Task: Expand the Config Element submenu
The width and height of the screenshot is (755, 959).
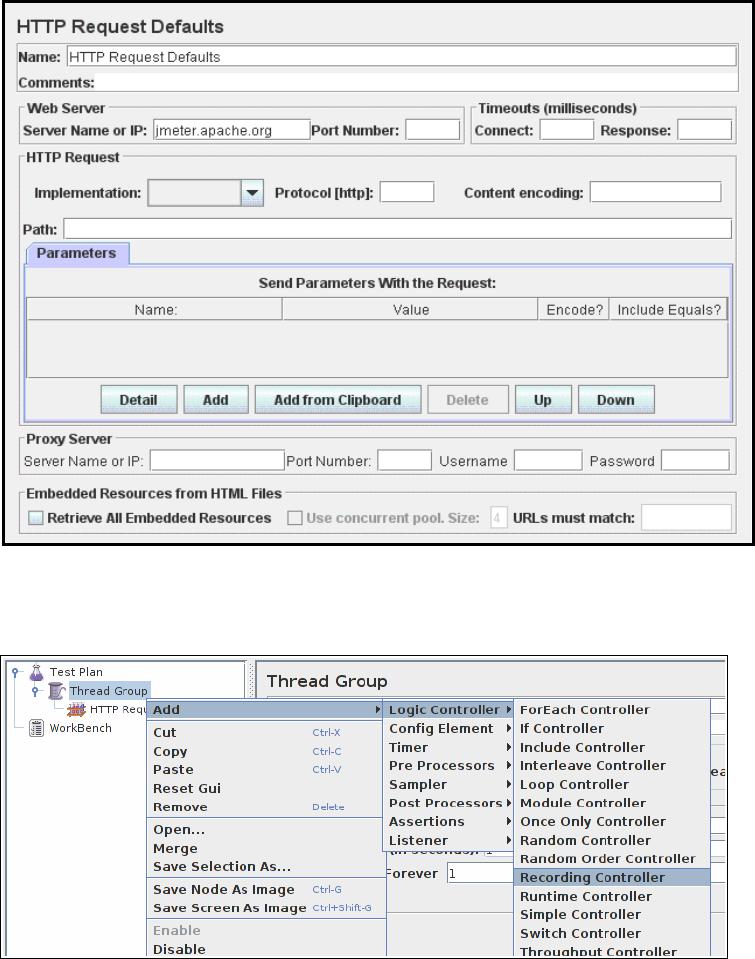Action: pos(450,728)
